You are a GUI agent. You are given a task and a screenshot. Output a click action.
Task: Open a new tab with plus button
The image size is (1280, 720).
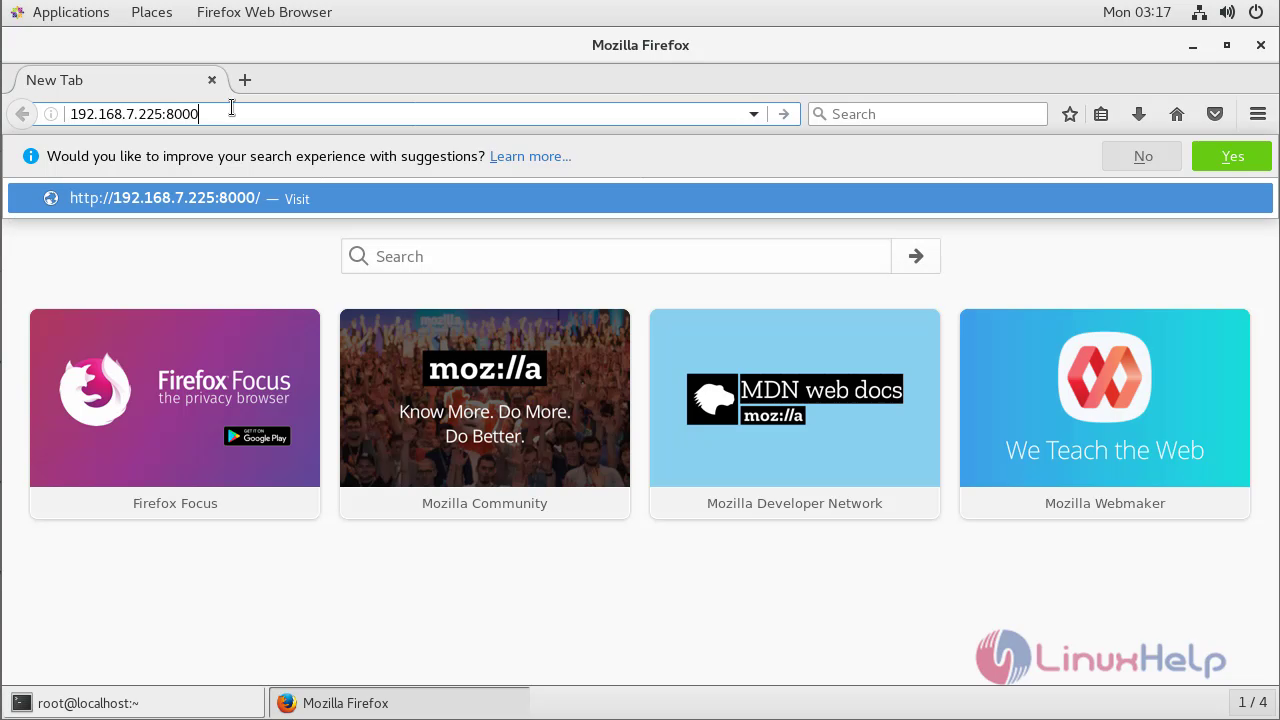click(x=245, y=80)
